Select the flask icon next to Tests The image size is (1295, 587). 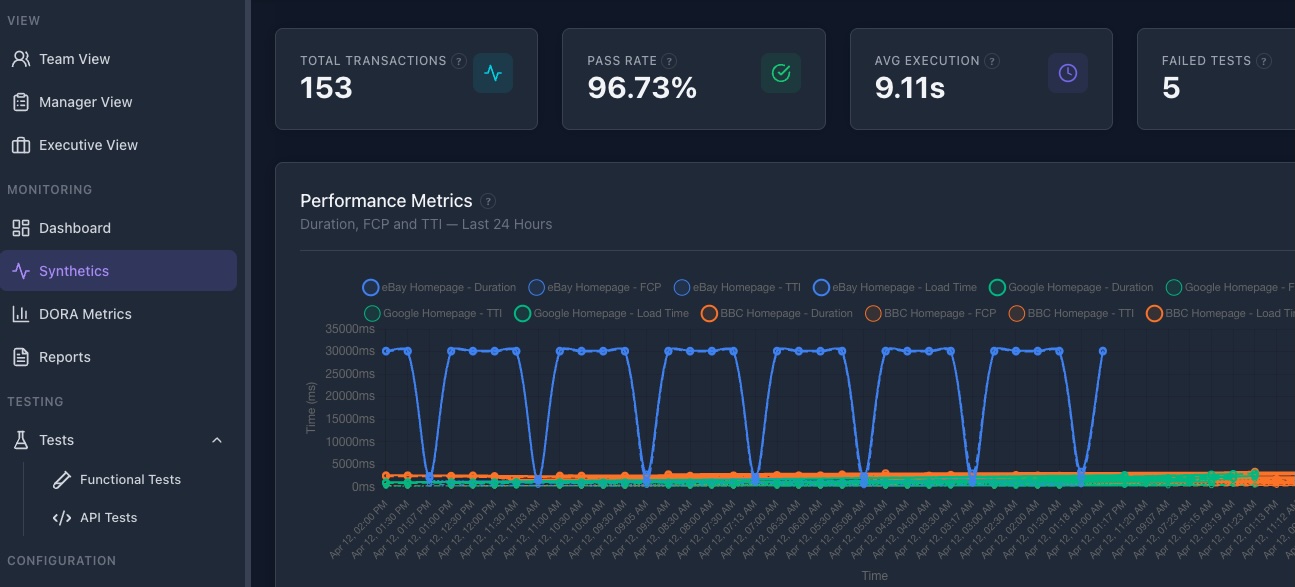click(x=19, y=440)
